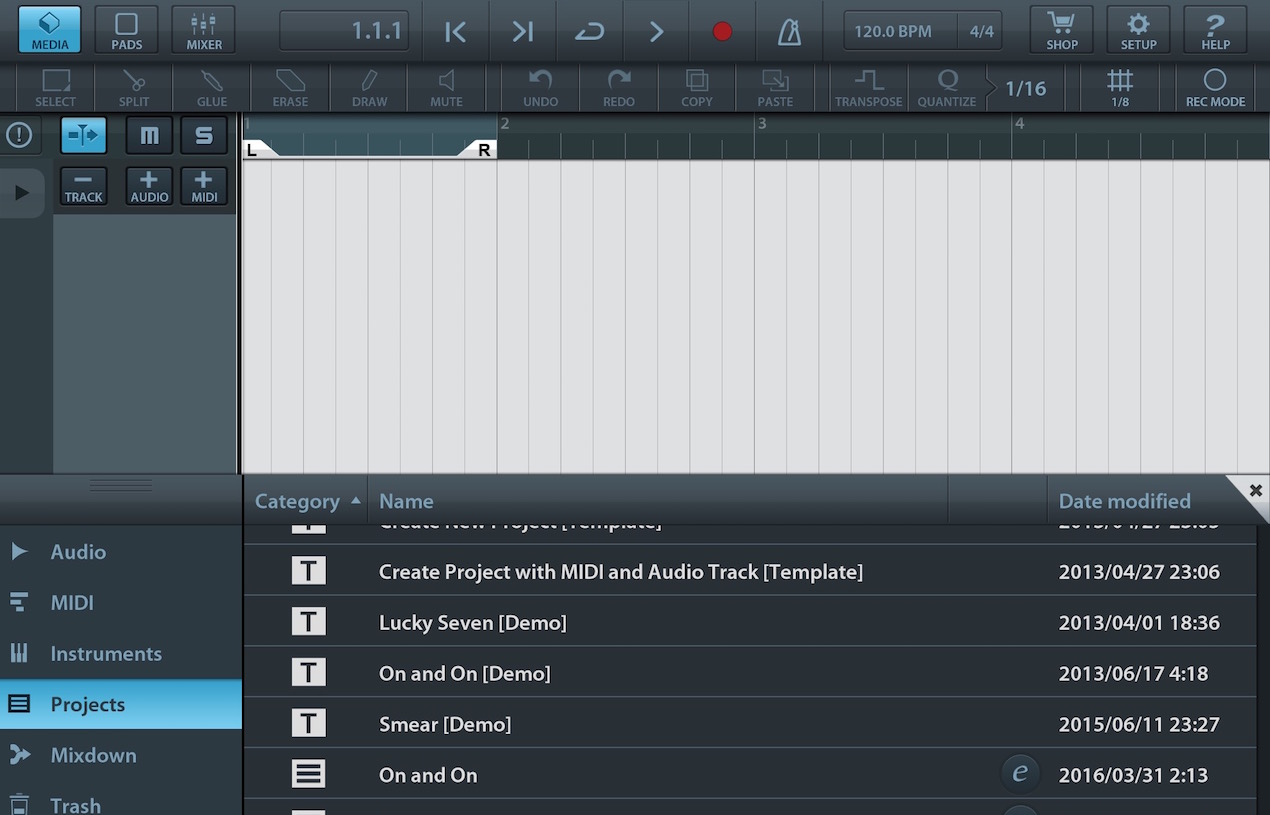Switch to the Mixer view
1270x815 pixels.
(204, 30)
